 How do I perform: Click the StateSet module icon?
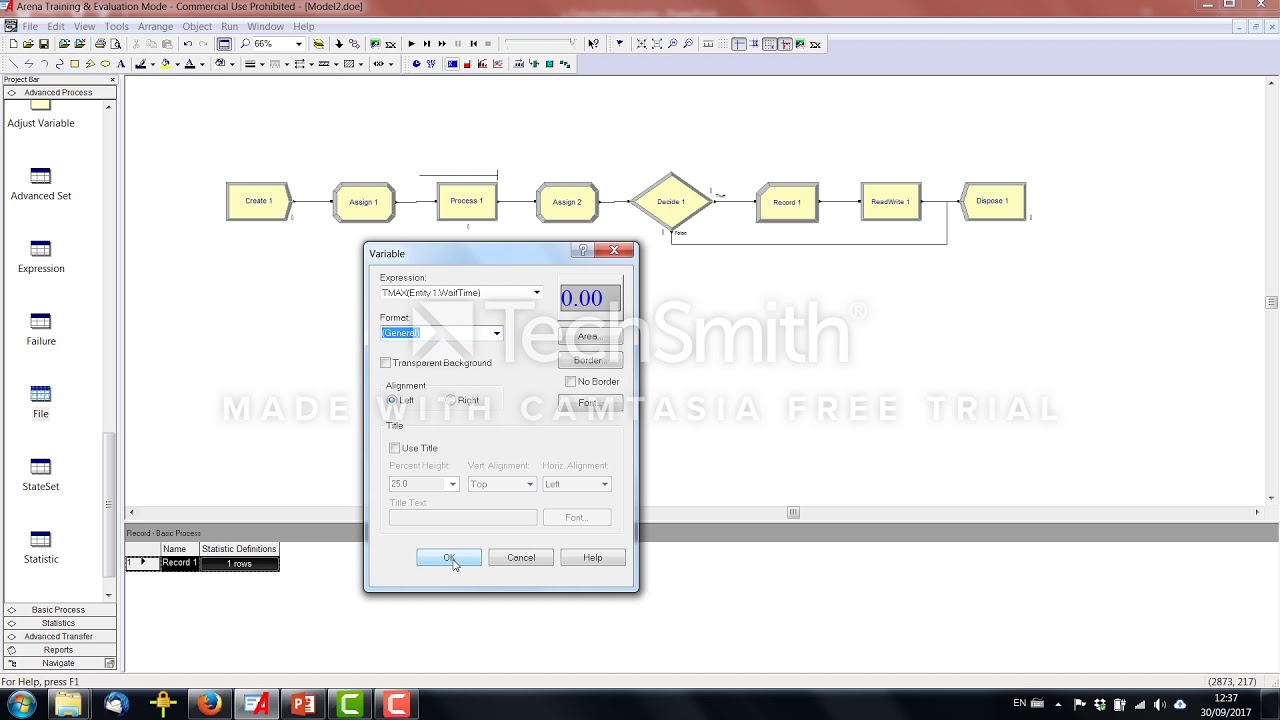click(41, 467)
